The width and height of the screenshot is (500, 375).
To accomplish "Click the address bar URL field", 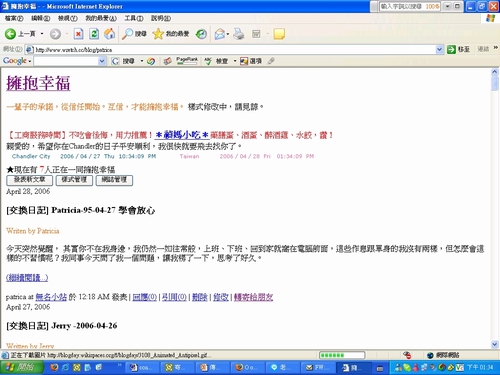I will tap(230, 50).
